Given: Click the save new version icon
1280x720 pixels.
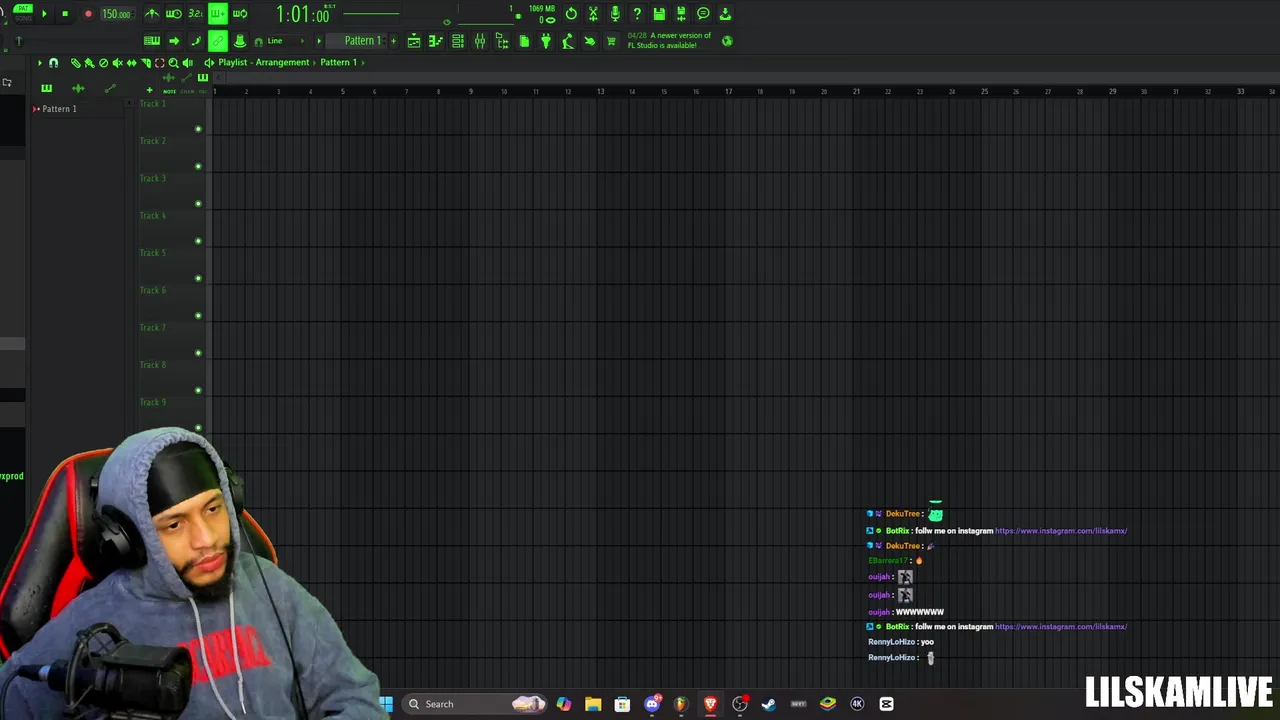Looking at the screenshot, I should [x=681, y=14].
